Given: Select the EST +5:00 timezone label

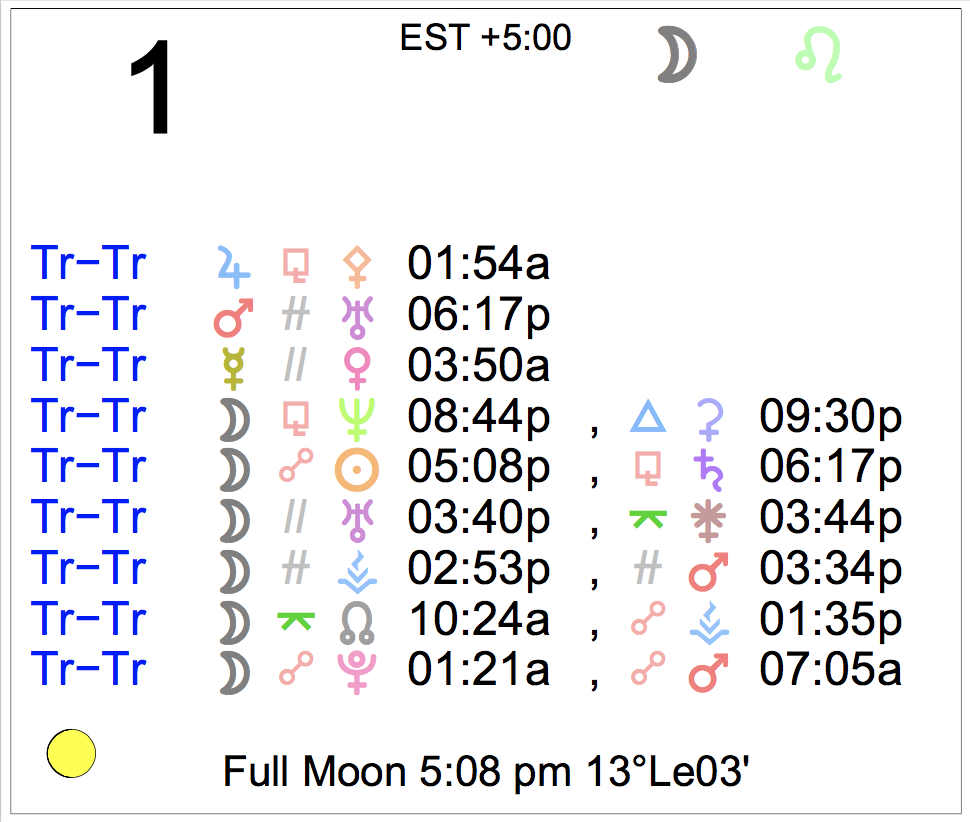Looking at the screenshot, I should (485, 38).
